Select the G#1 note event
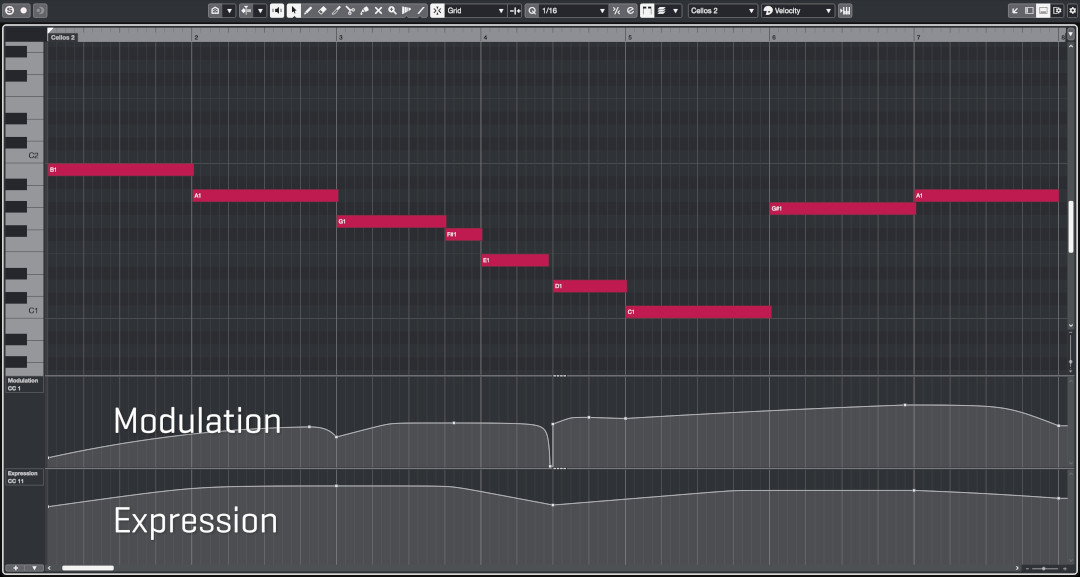This screenshot has height=577, width=1080. pos(843,209)
